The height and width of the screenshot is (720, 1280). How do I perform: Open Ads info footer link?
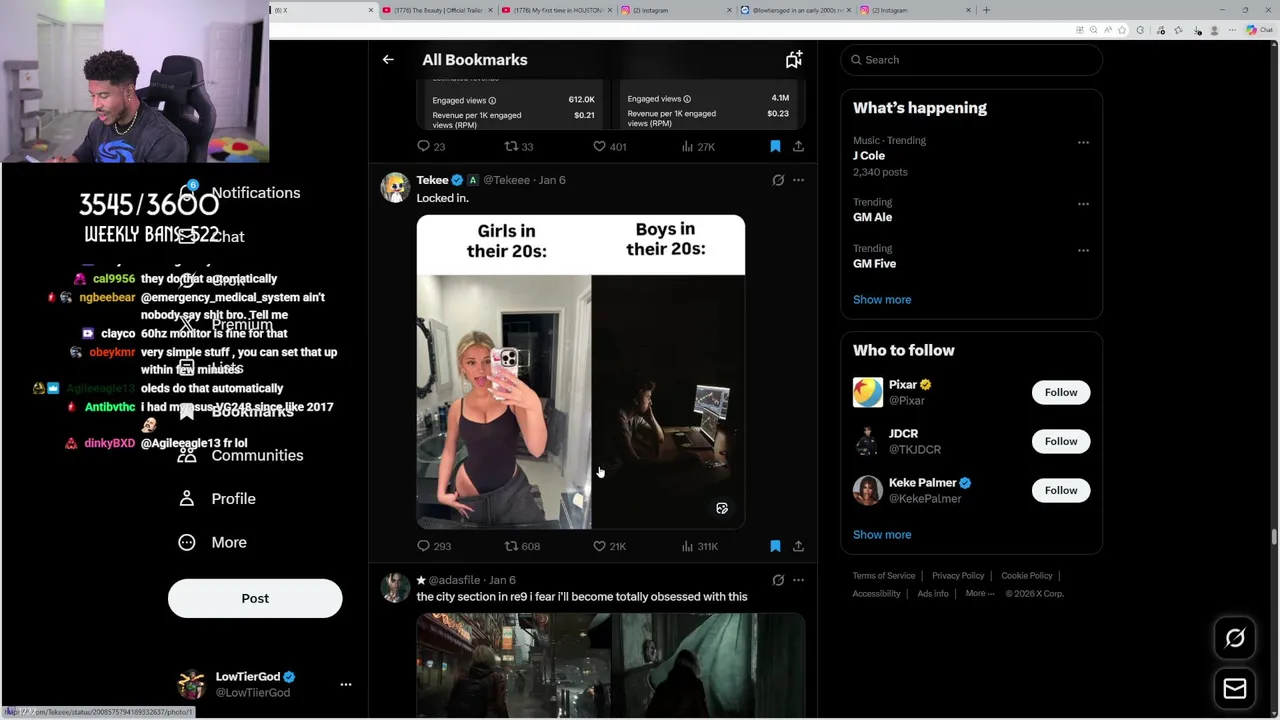point(933,594)
